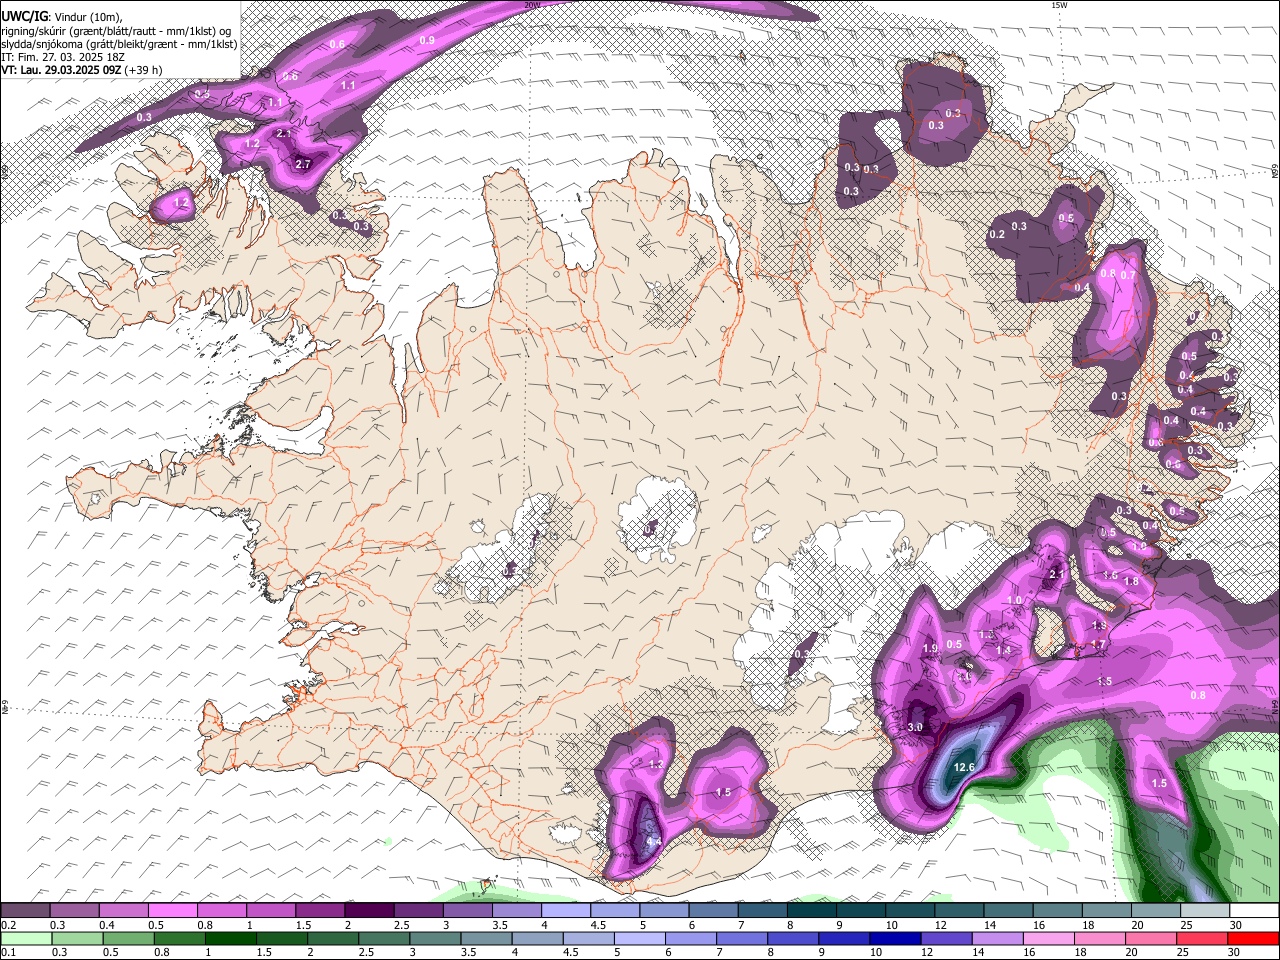
Task: Pick the white upper swatch at 30
Action: 1254,910
